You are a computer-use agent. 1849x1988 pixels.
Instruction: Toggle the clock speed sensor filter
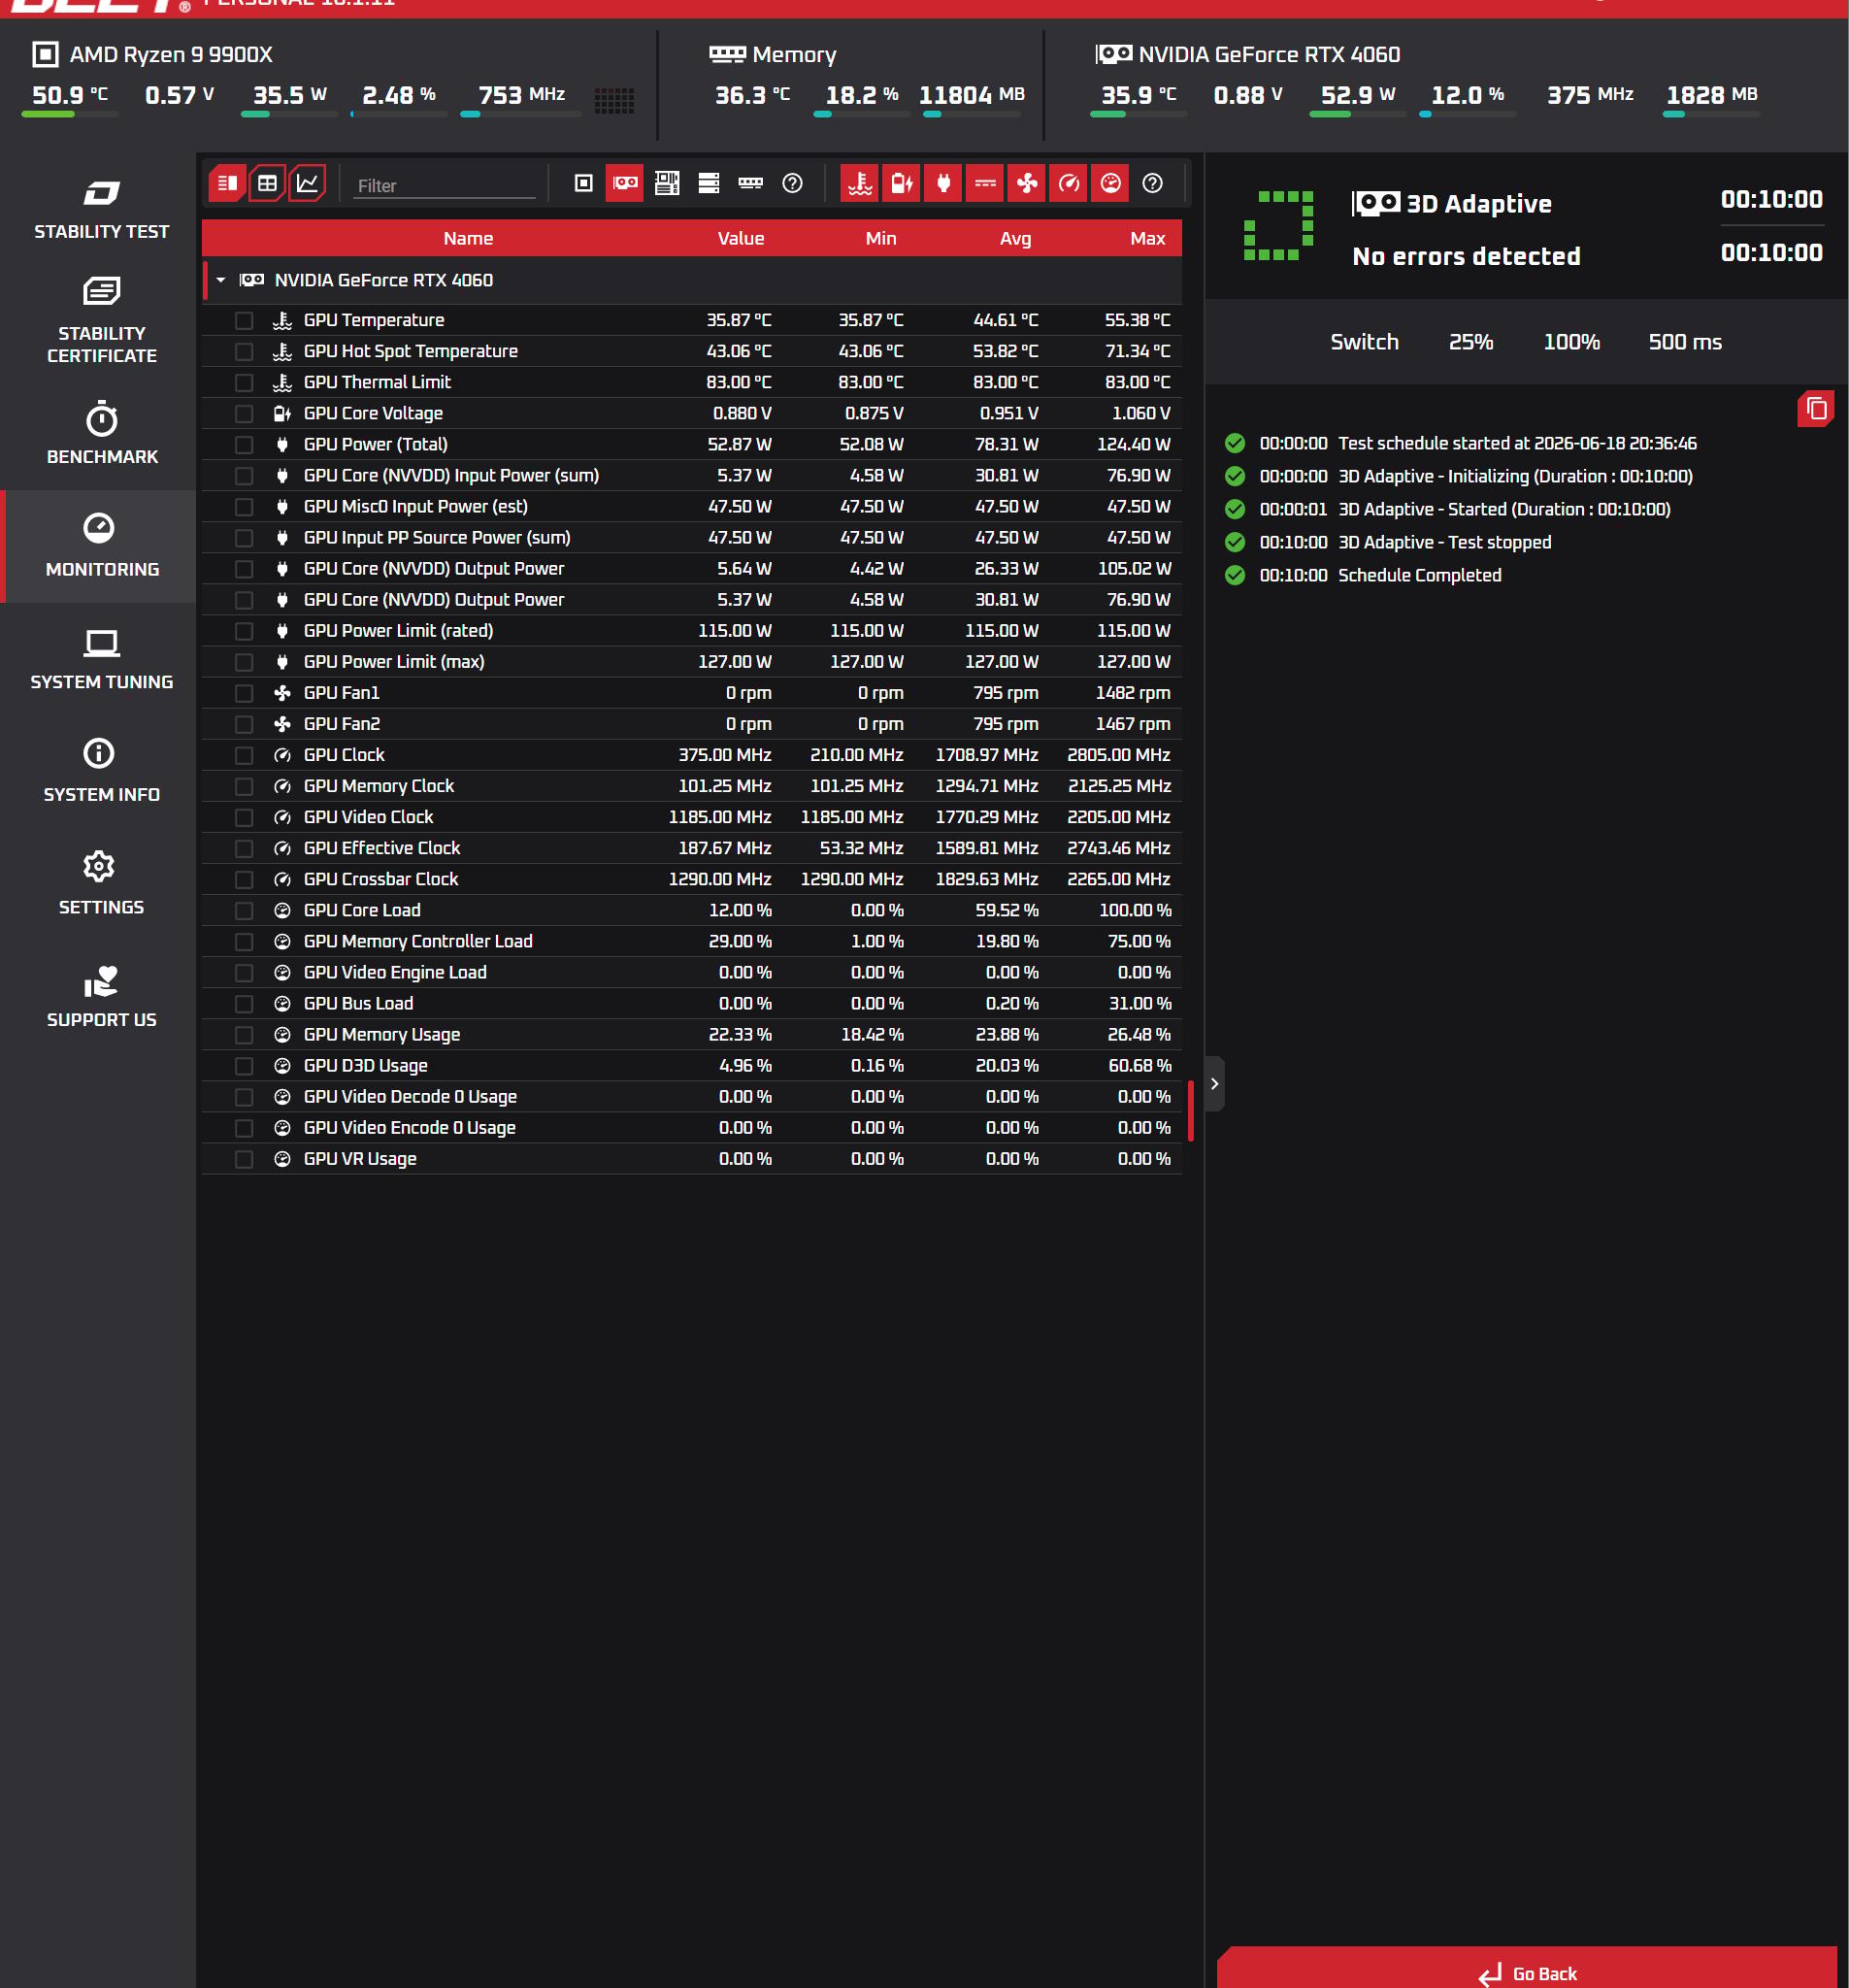1069,184
